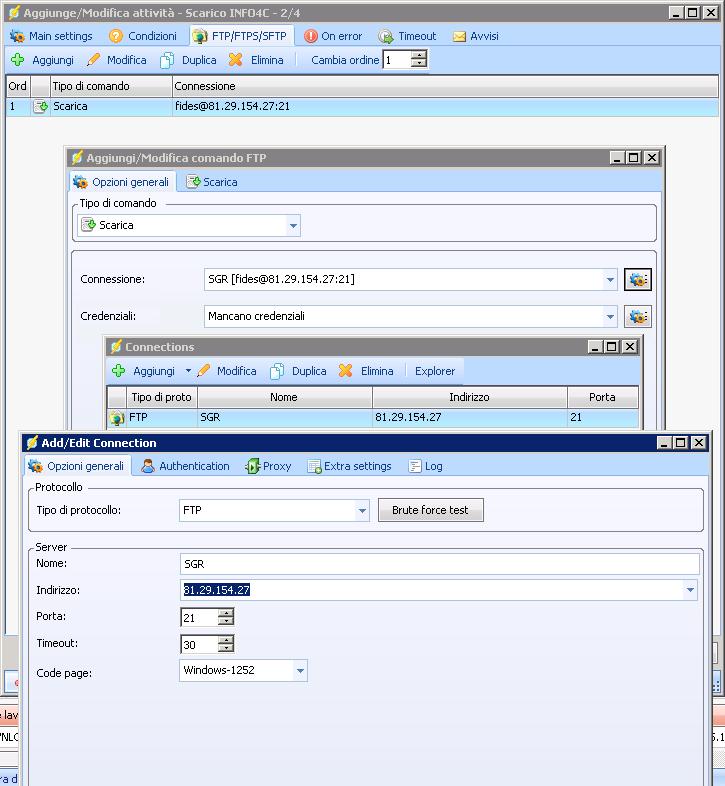The width and height of the screenshot is (725, 786).
Task: Open the Indirizzo address dropdown
Action: [x=689, y=590]
